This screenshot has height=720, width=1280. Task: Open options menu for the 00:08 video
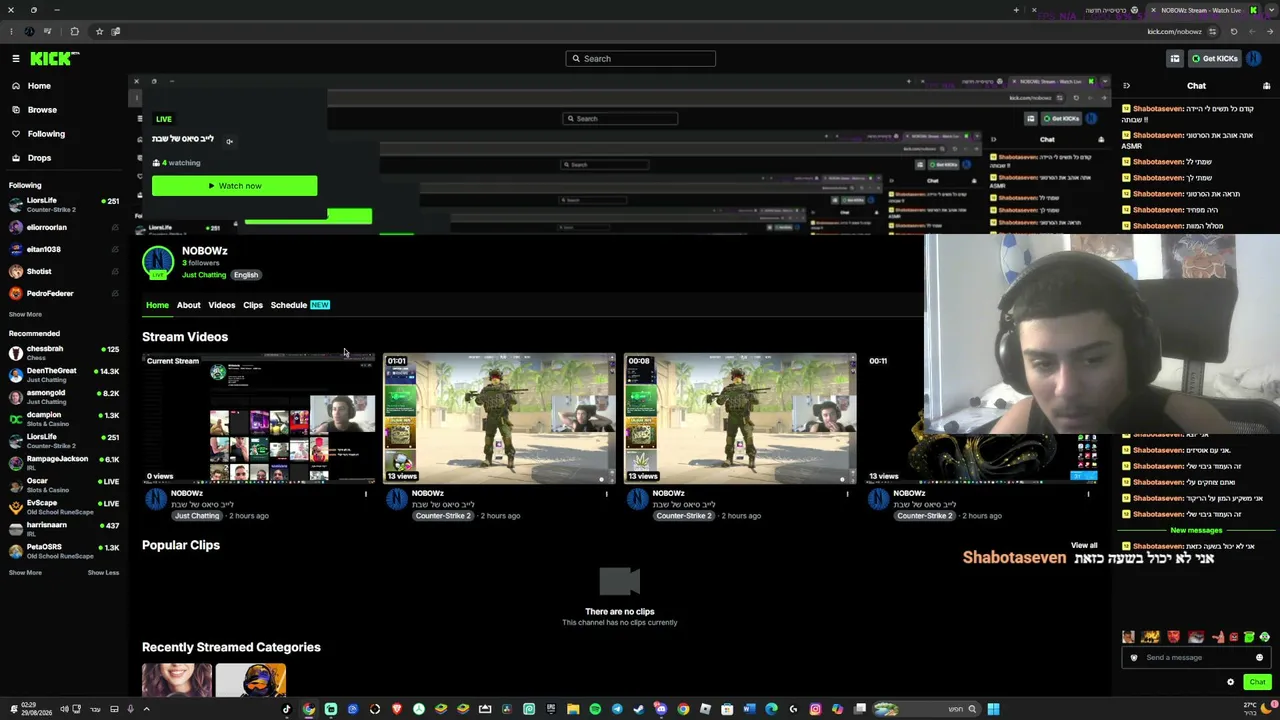pyautogui.click(x=847, y=494)
